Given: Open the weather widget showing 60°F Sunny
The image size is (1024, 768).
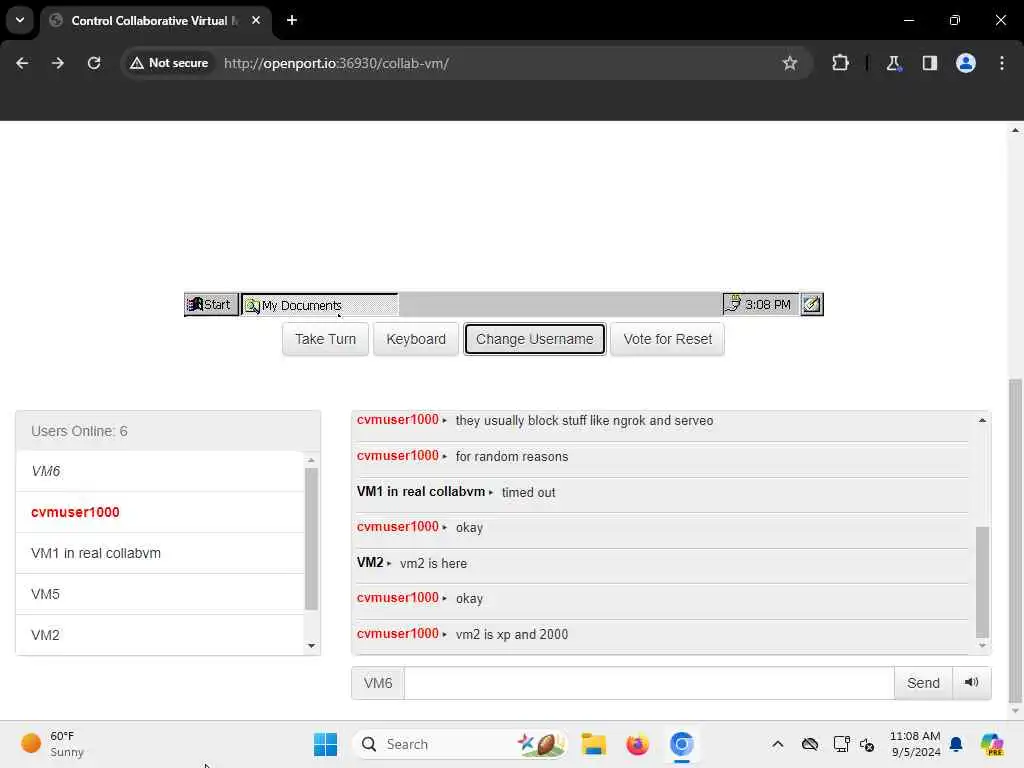Looking at the screenshot, I should tap(54, 744).
